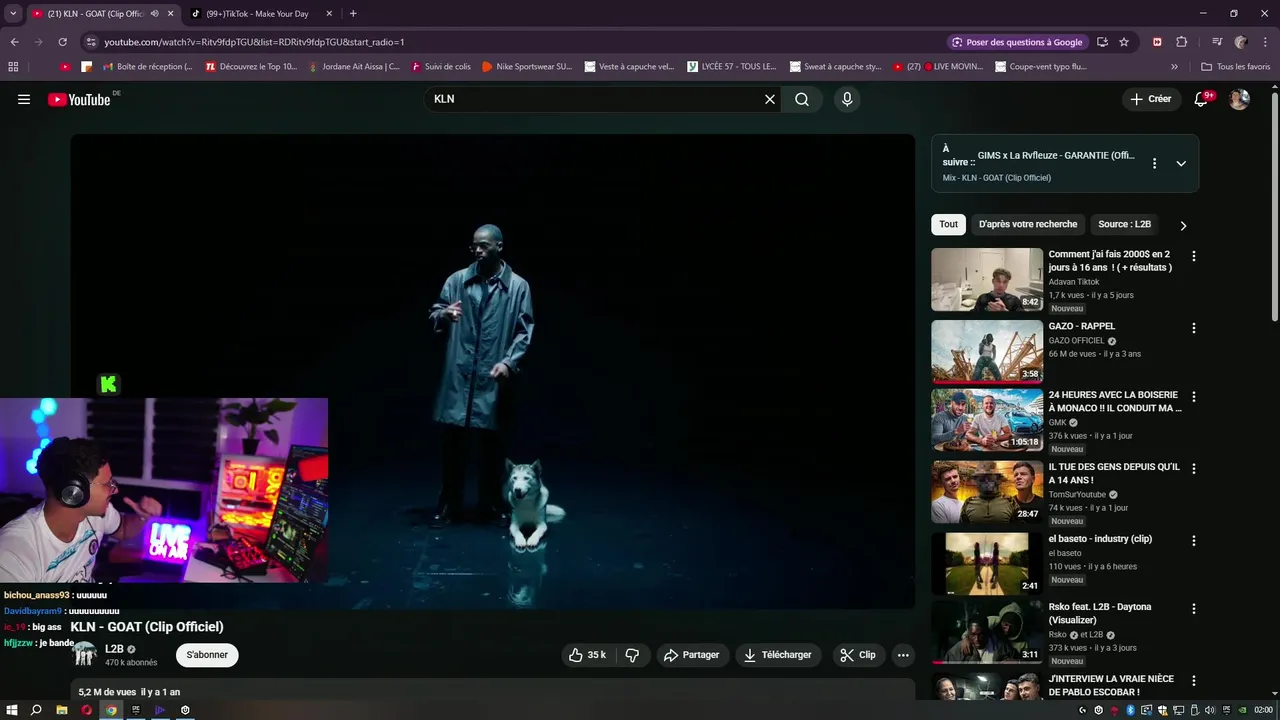Go back in Chrome
The height and width of the screenshot is (720, 1280).
pos(14,42)
